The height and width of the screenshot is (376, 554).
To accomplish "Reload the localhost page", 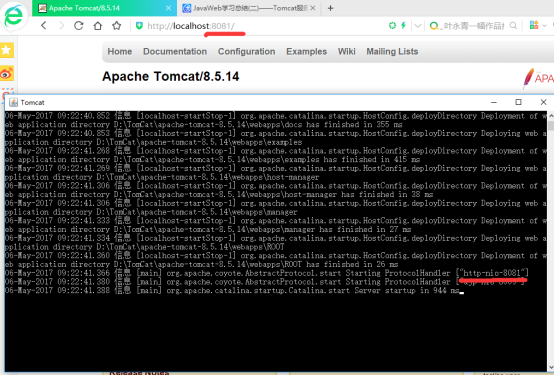I will point(79,25).
